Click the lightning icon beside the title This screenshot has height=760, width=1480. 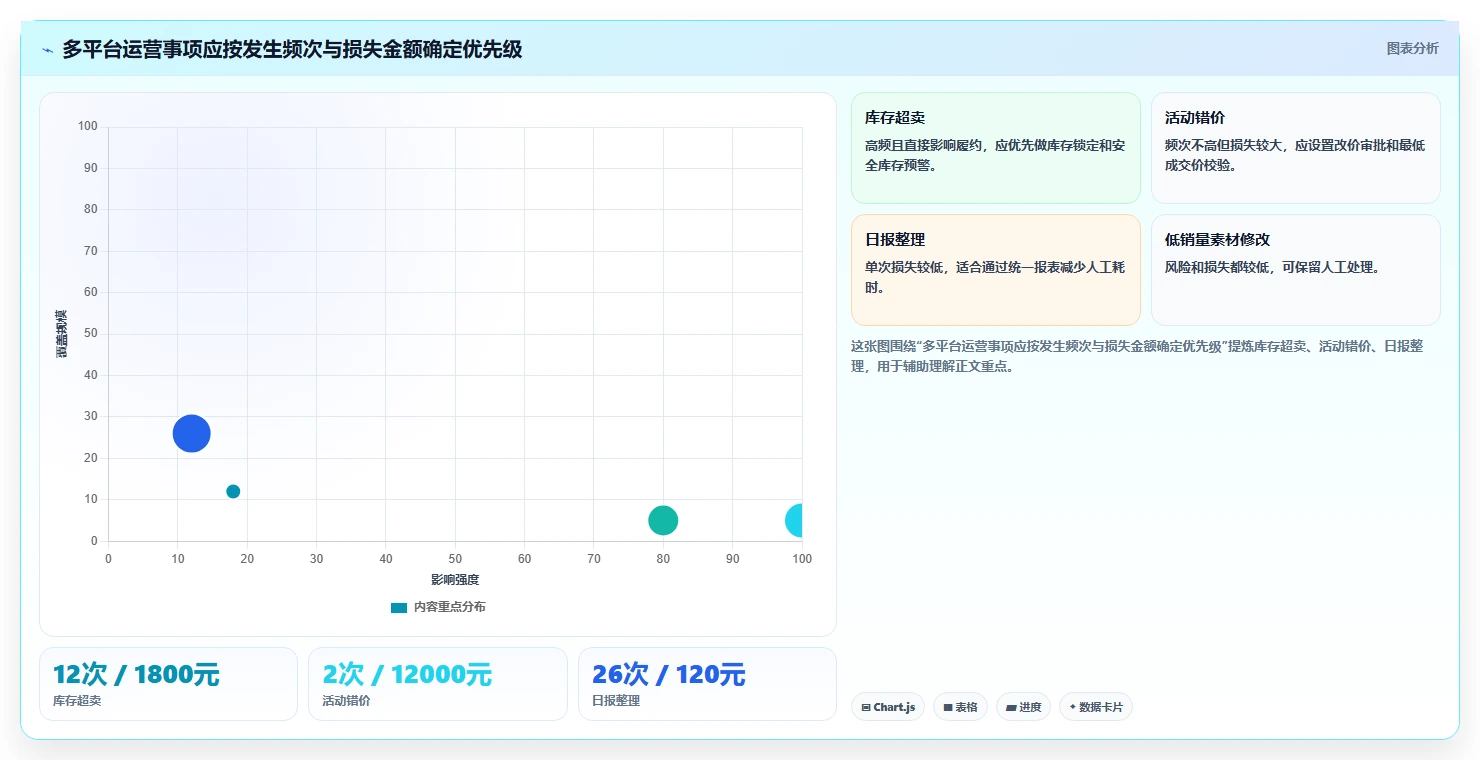point(47,50)
